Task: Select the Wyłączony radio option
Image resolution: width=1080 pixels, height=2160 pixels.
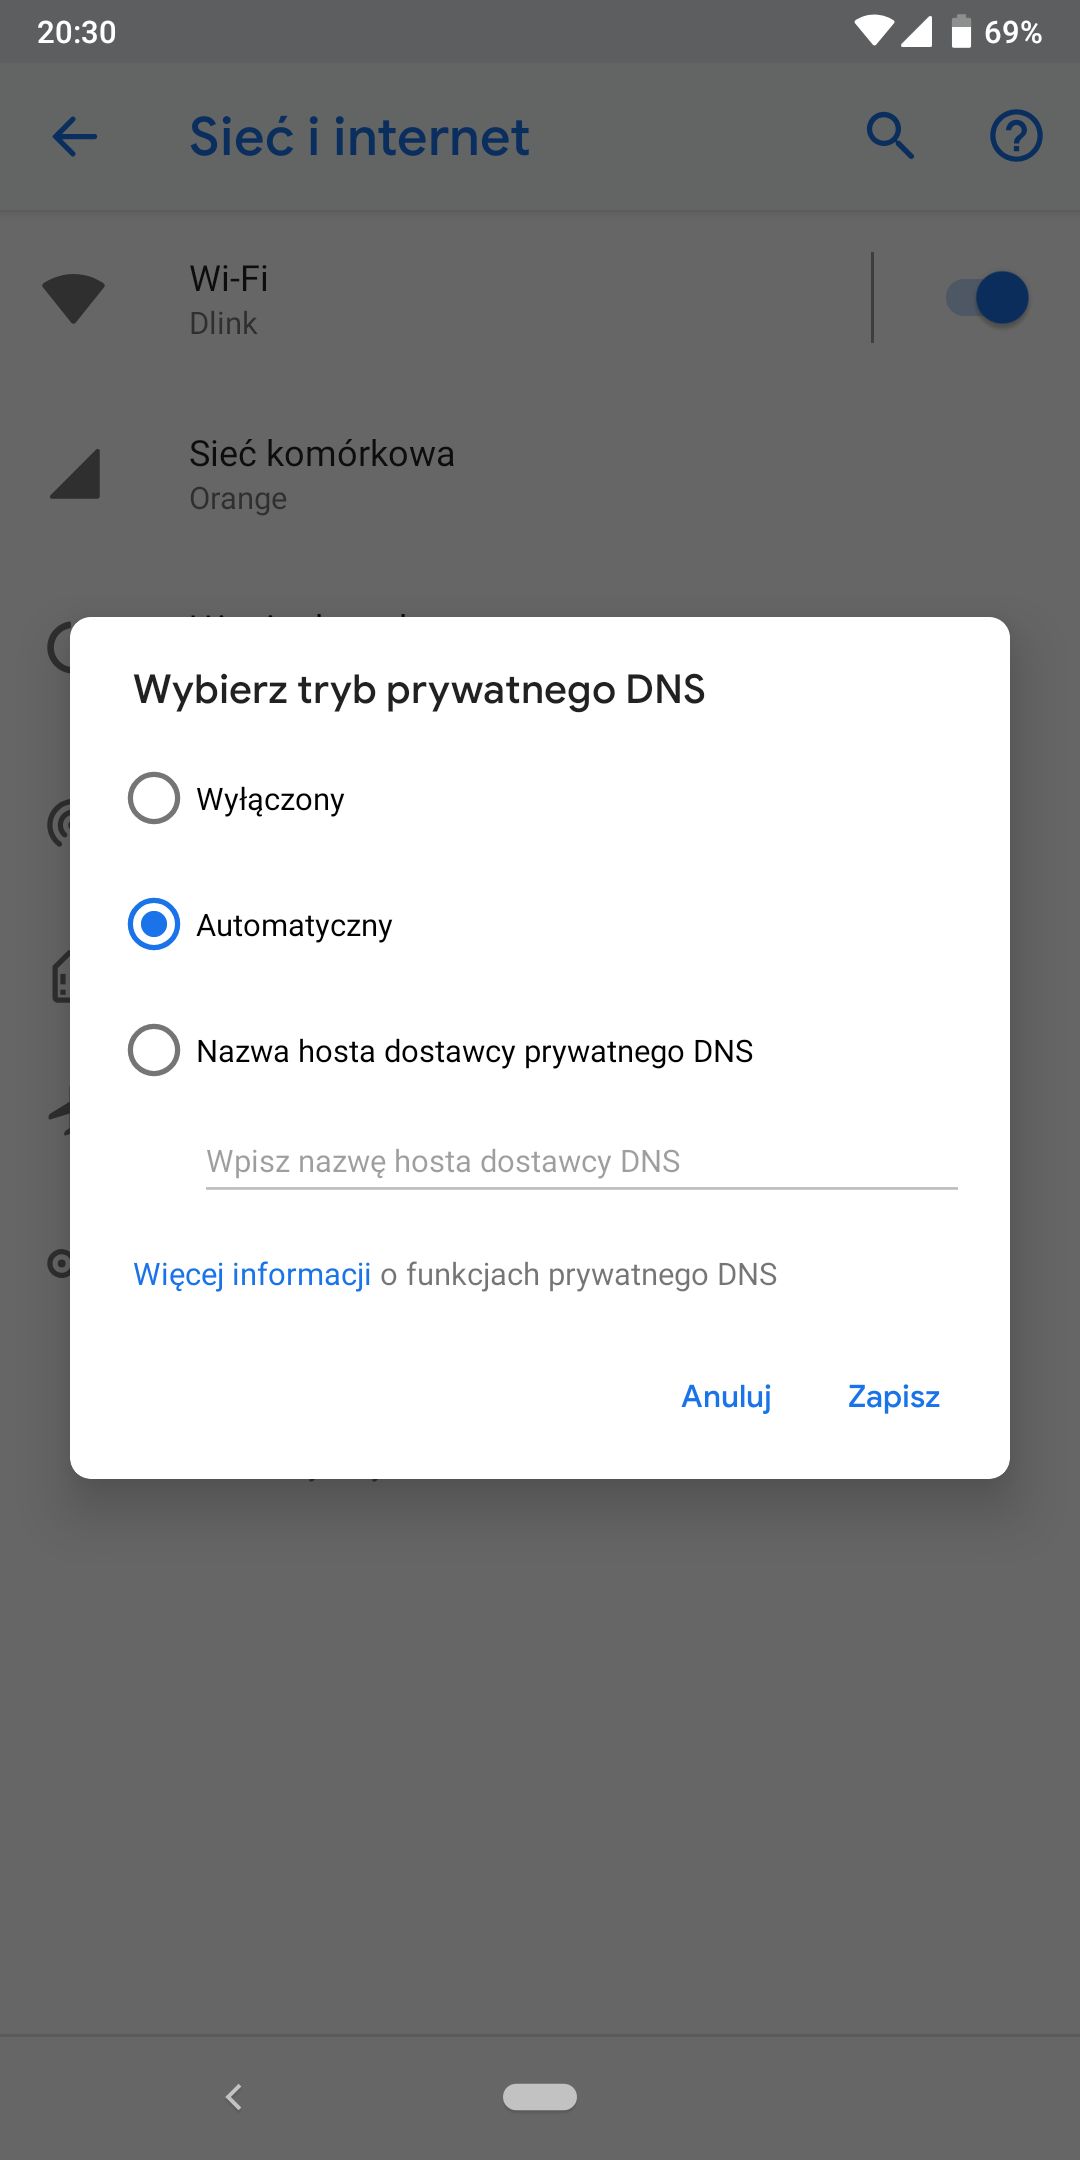Action: [154, 798]
